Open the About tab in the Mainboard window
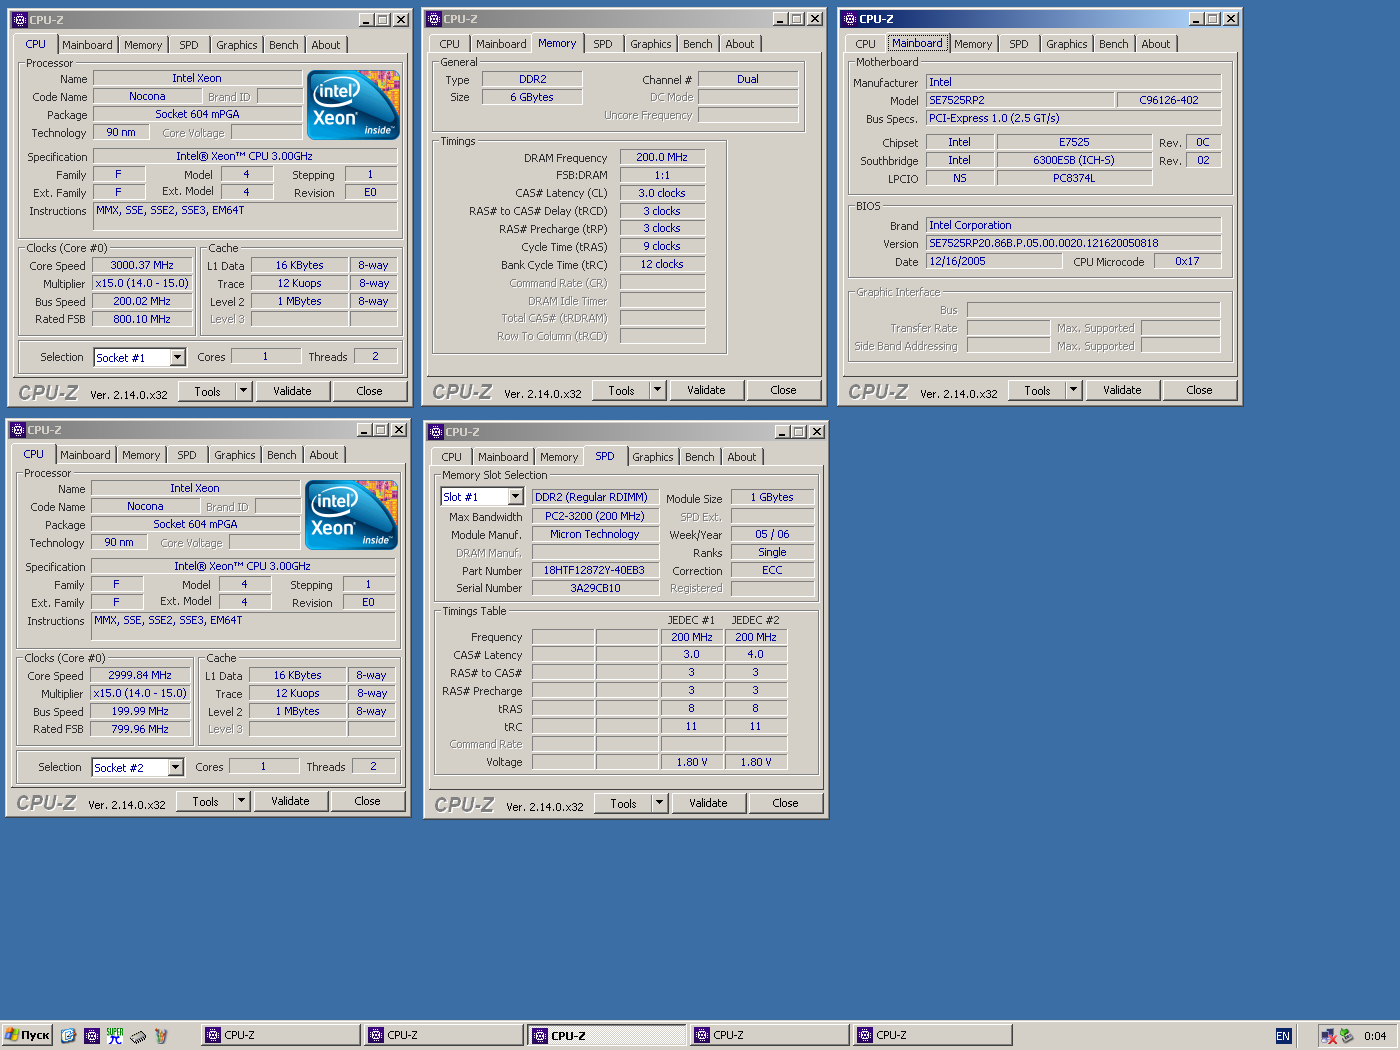The image size is (1400, 1050). coord(1156,44)
